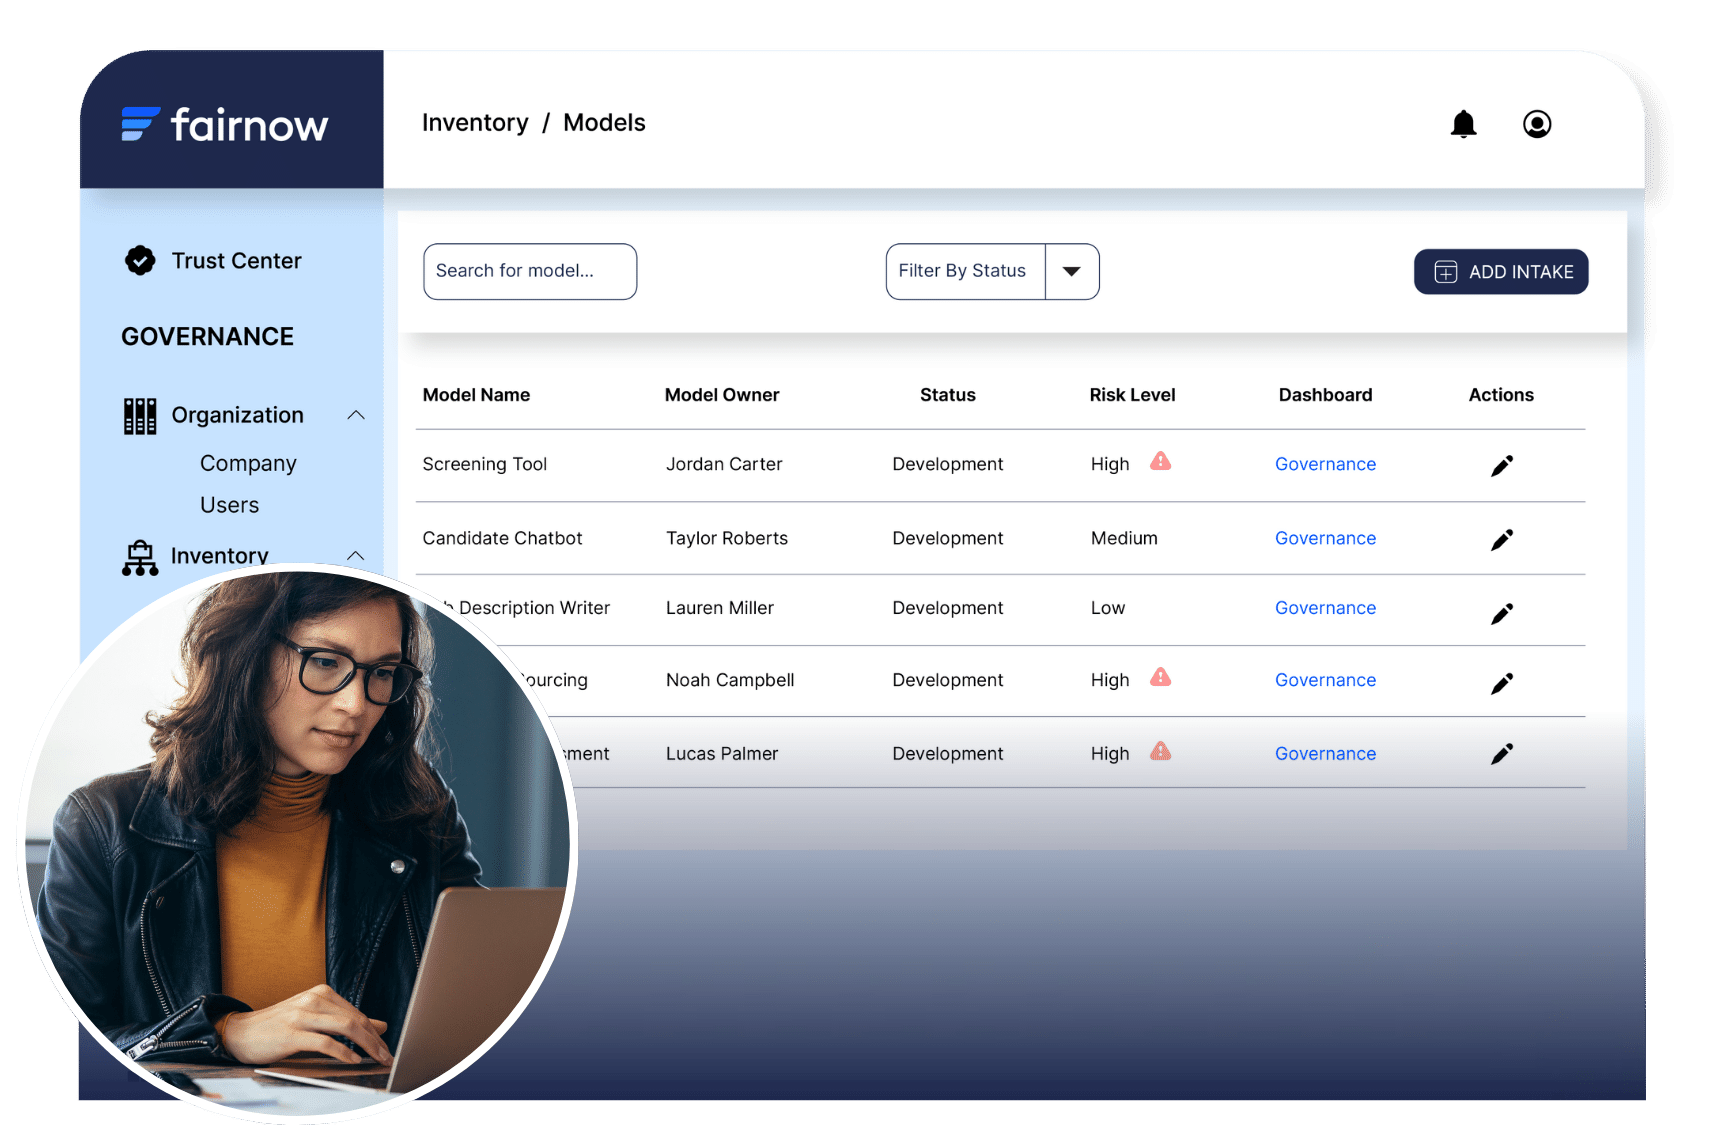This screenshot has height=1125, width=1725.
Task: Open Governance dashboard for Candidate Chatbot
Action: coord(1325,538)
